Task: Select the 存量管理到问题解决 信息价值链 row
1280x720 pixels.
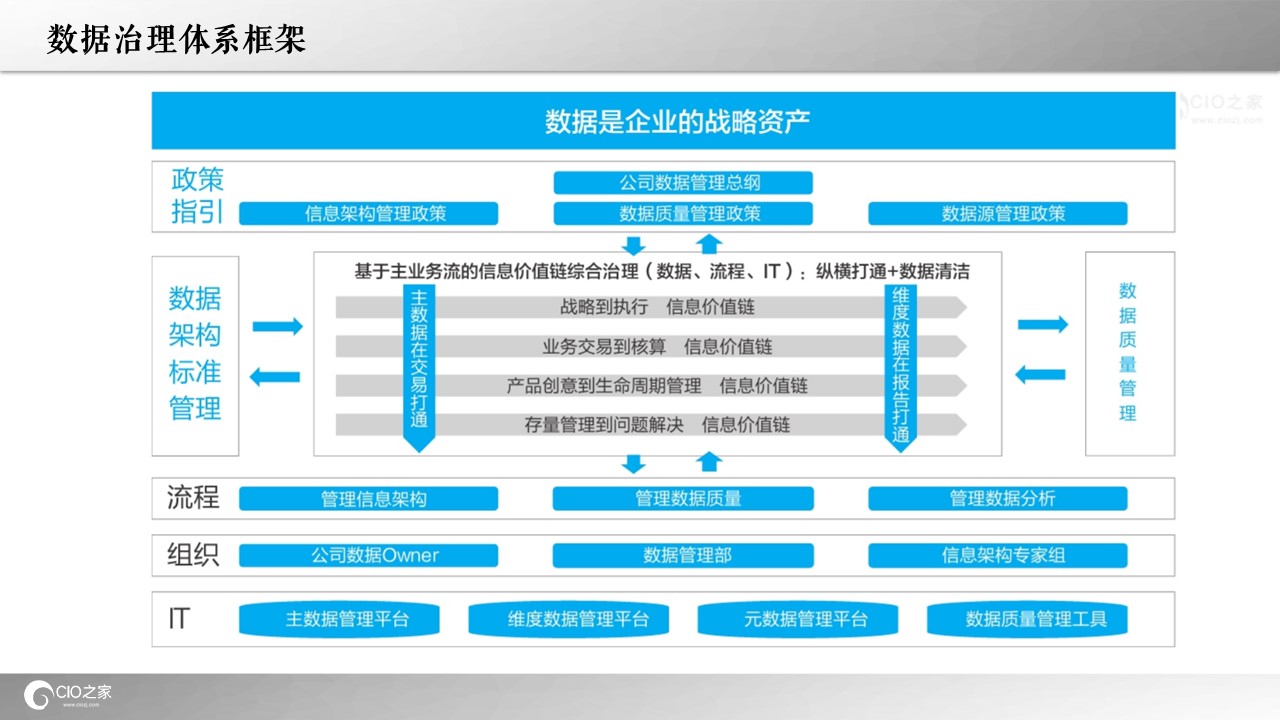Action: (651, 424)
